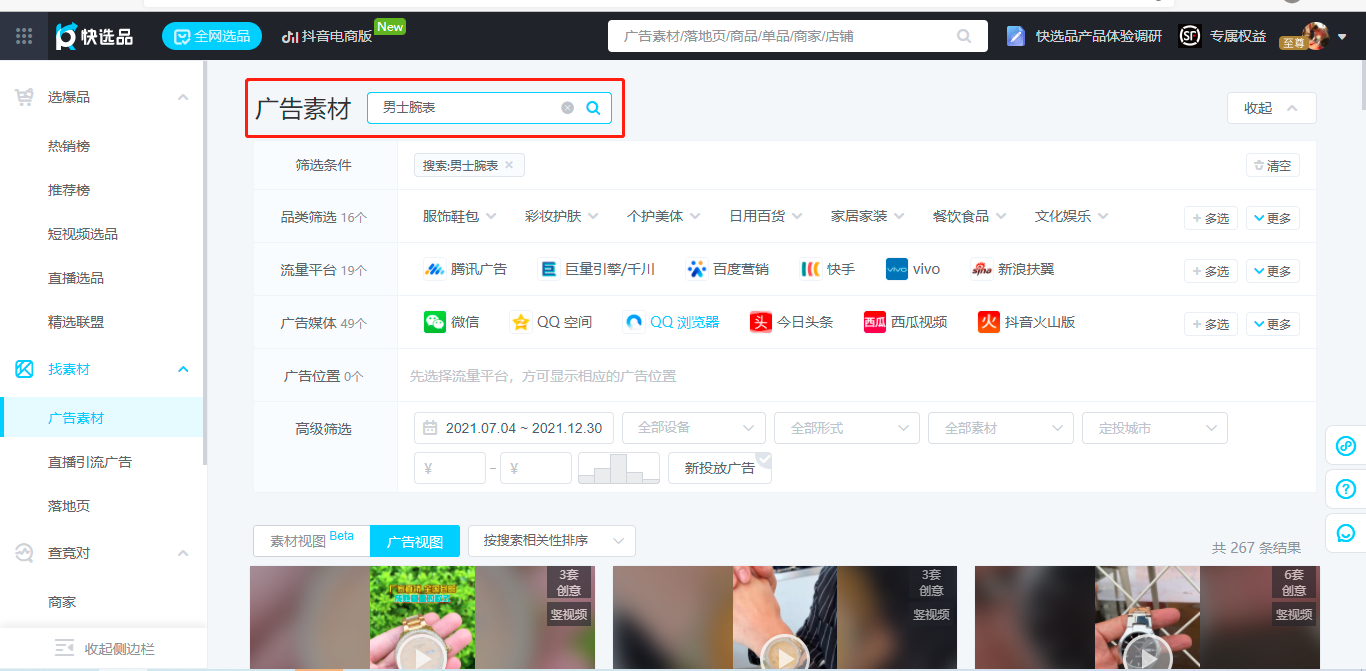Select the vivo platform

point(913,269)
